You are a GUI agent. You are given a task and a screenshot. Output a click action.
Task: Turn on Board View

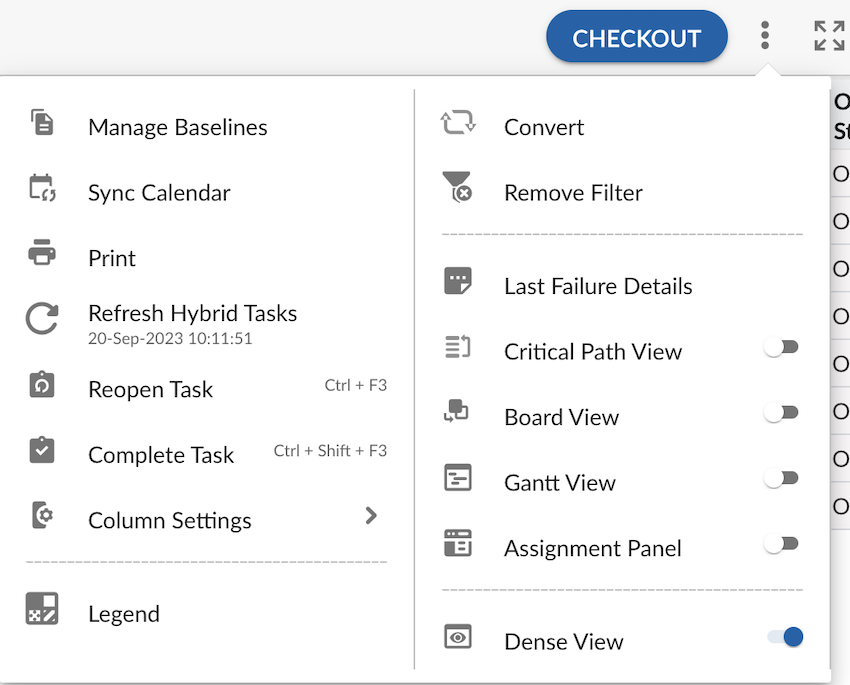781,411
